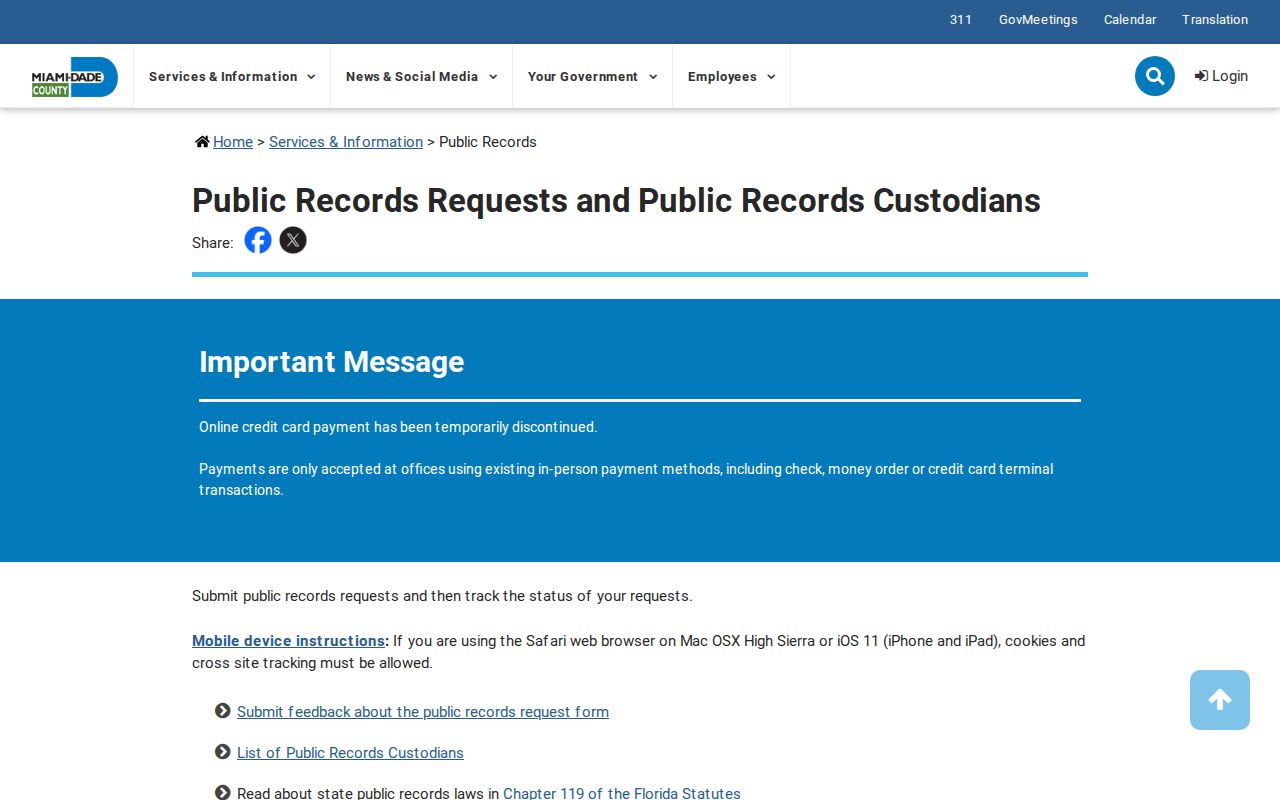Viewport: 1280px width, 800px height.
Task: Click text 'Online credit card payment has been temporarily discontinued.'
Action: [x=398, y=427]
